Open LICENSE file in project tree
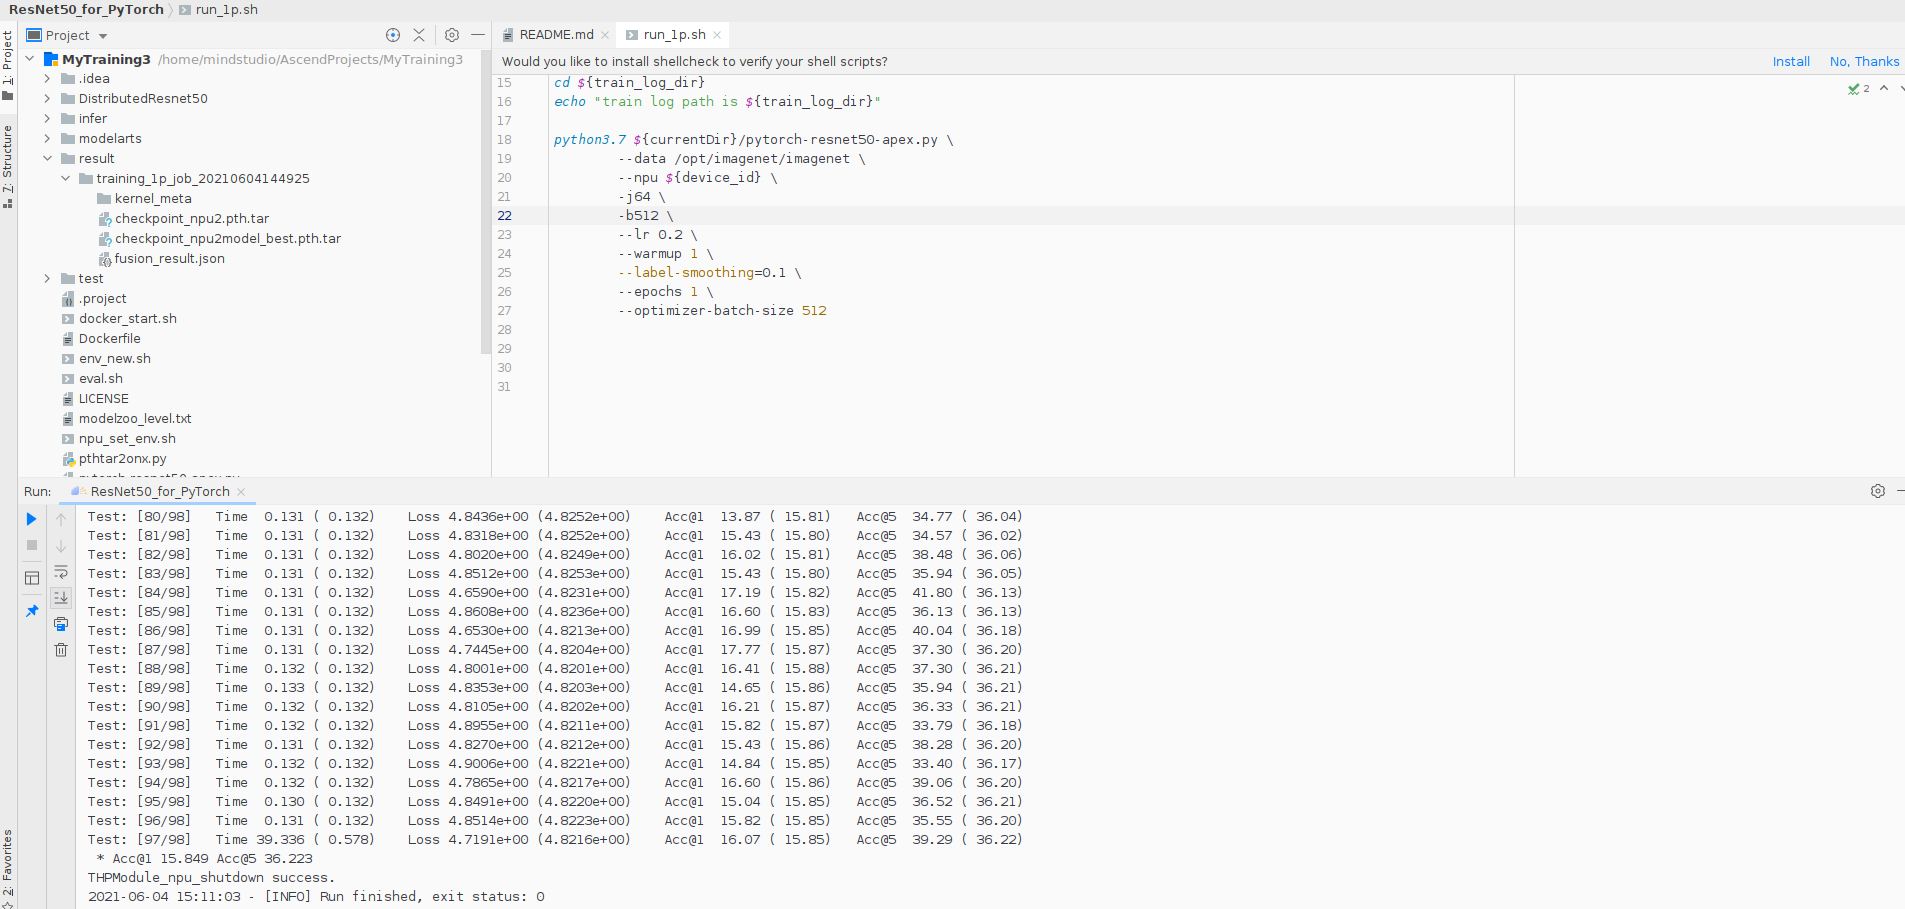The width and height of the screenshot is (1905, 909). (x=103, y=399)
